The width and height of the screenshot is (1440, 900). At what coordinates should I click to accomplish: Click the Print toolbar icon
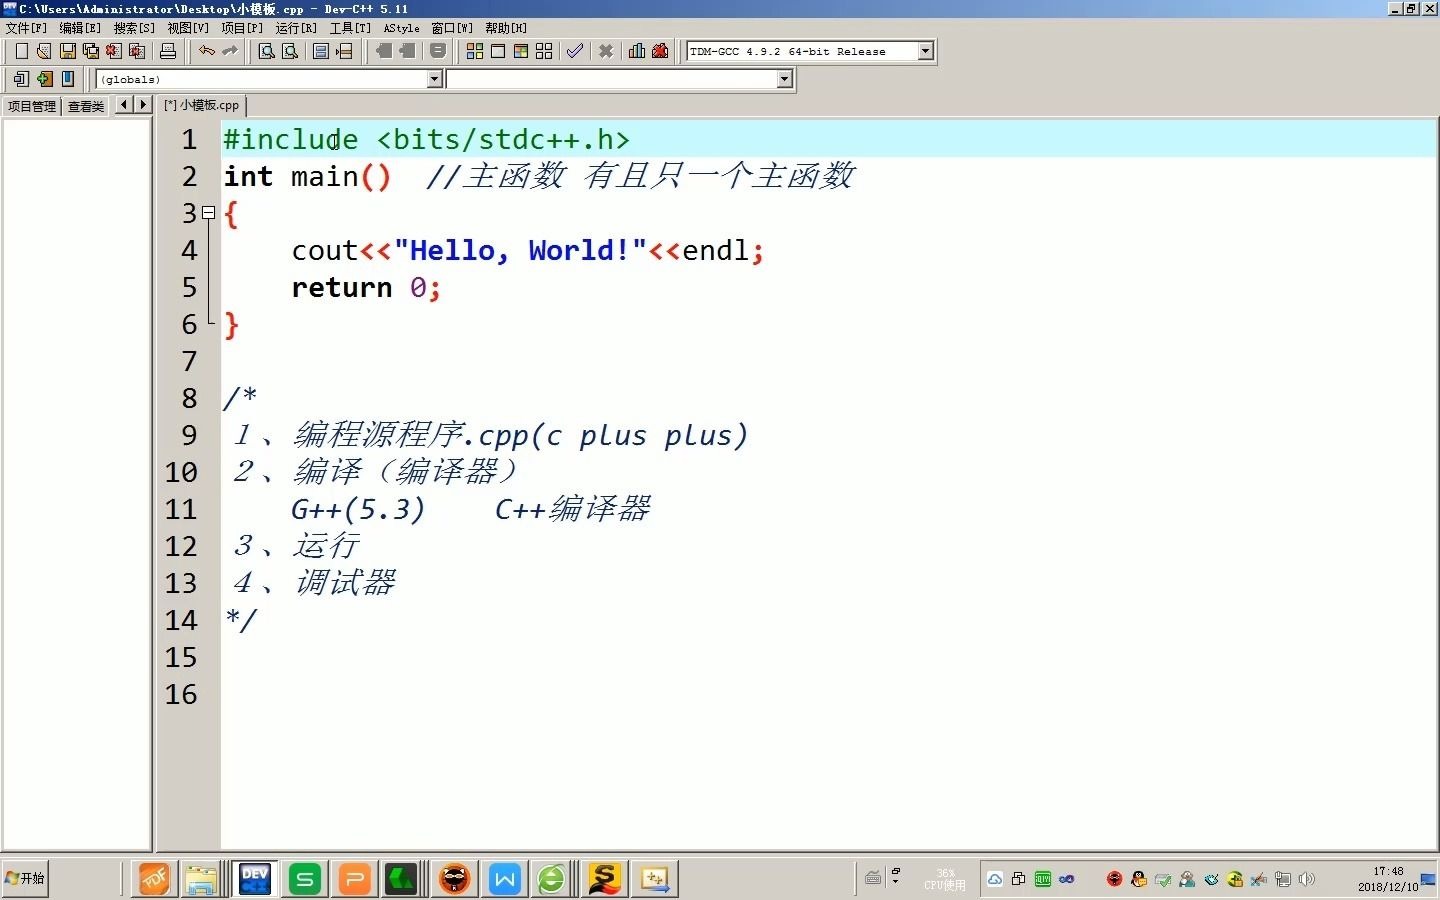pyautogui.click(x=168, y=51)
